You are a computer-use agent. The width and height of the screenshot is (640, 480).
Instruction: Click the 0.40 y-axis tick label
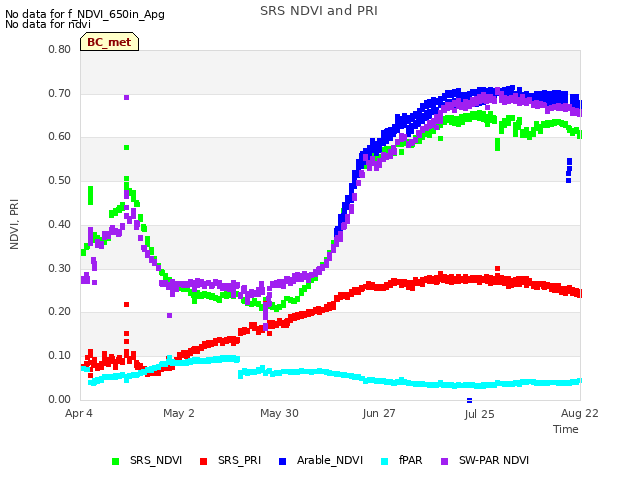(x=60, y=224)
